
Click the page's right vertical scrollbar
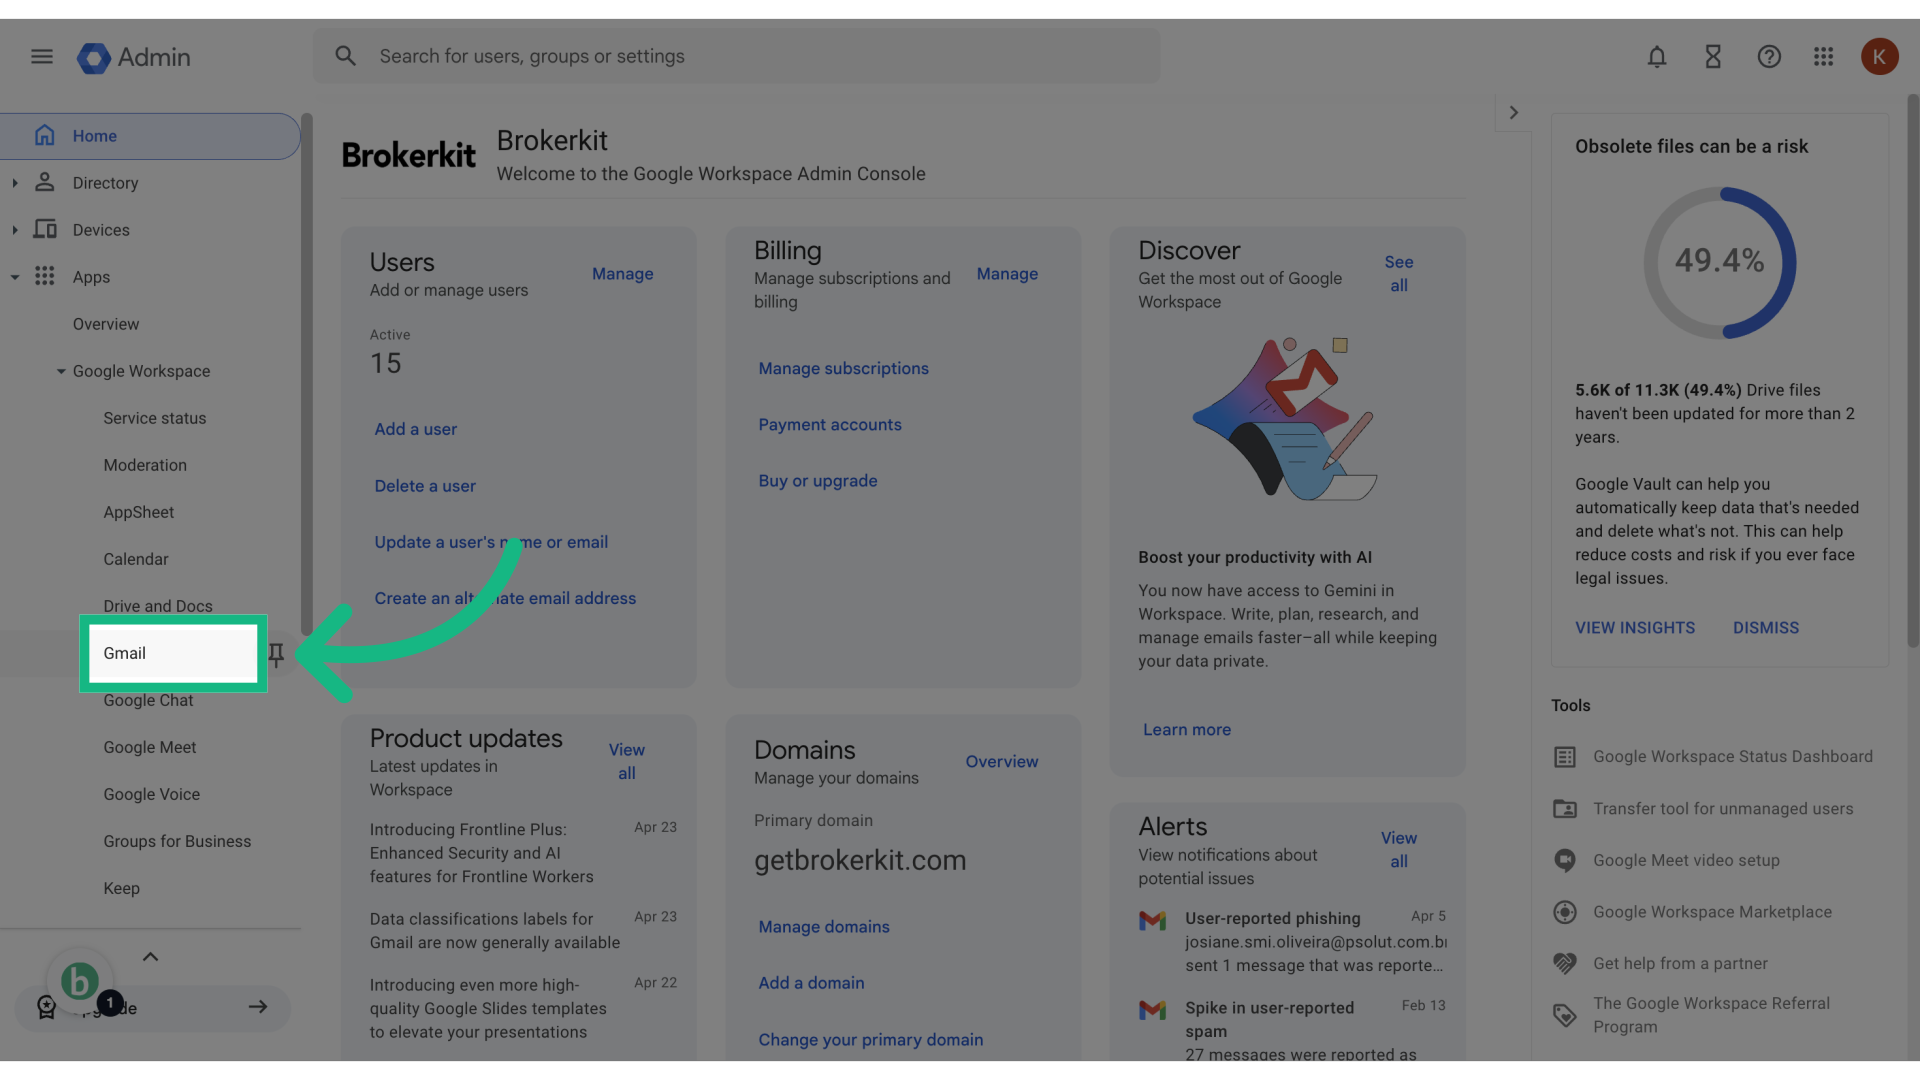coord(1912,370)
